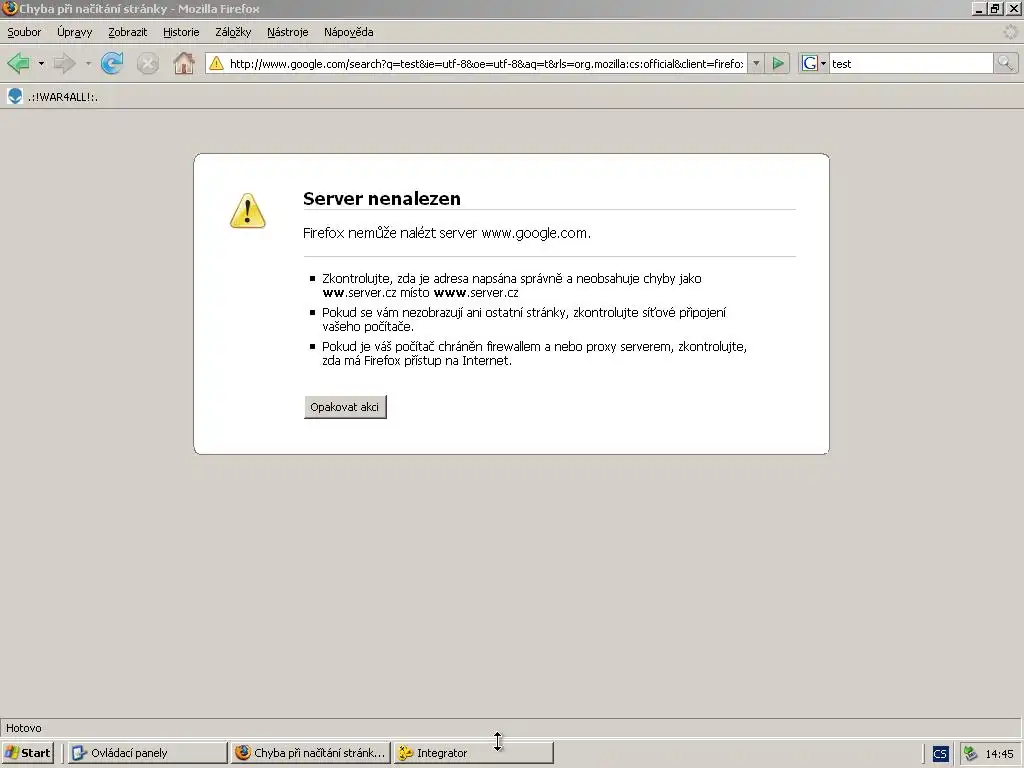This screenshot has width=1024, height=768.
Task: Click the CS language indicator in tray
Action: 940,754
